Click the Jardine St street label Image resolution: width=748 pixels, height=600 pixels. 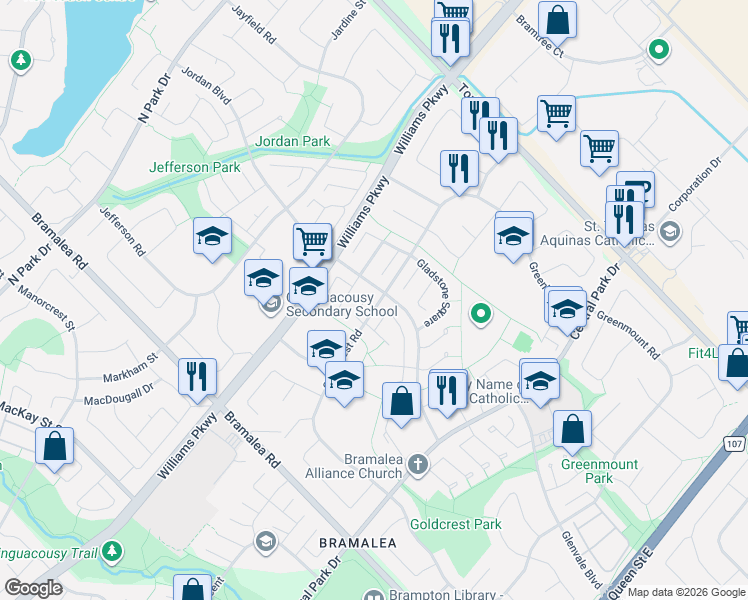tap(348, 20)
